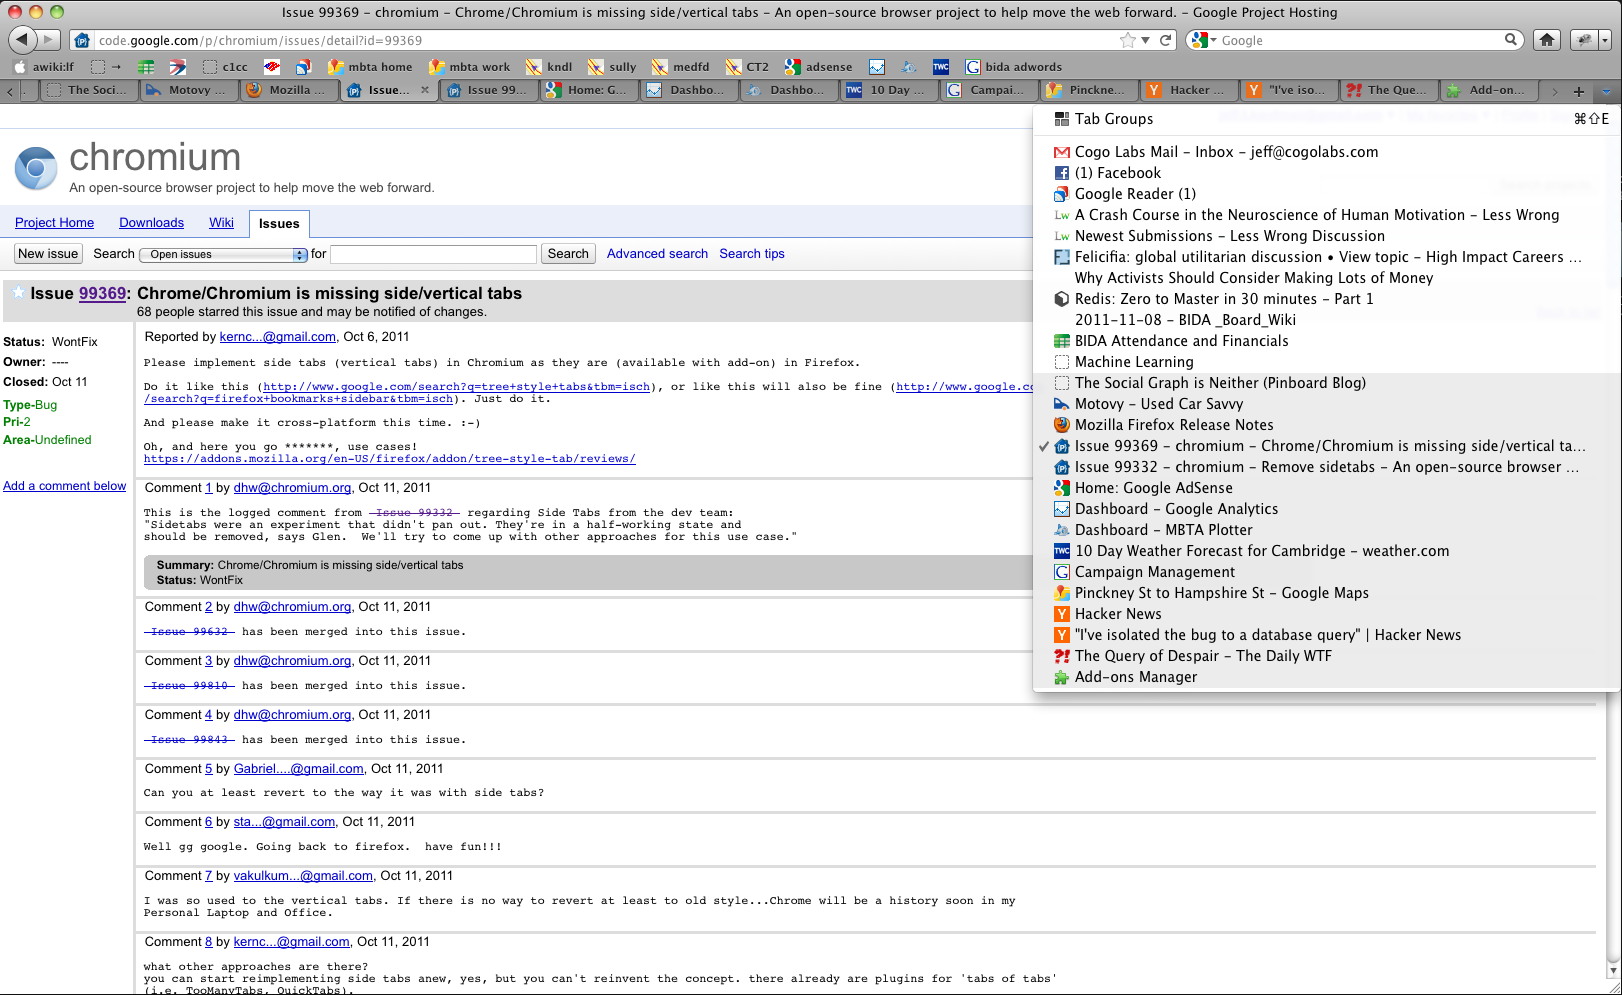Select Dashboard - MBTA Plotter entry
This screenshot has width=1622, height=995.
(x=1326, y=530)
